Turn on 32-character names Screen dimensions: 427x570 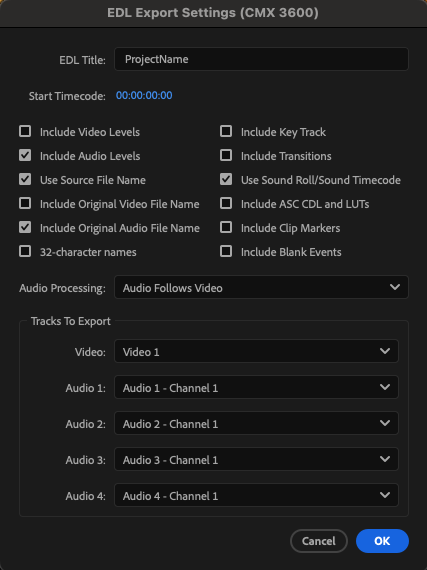tap(25, 251)
